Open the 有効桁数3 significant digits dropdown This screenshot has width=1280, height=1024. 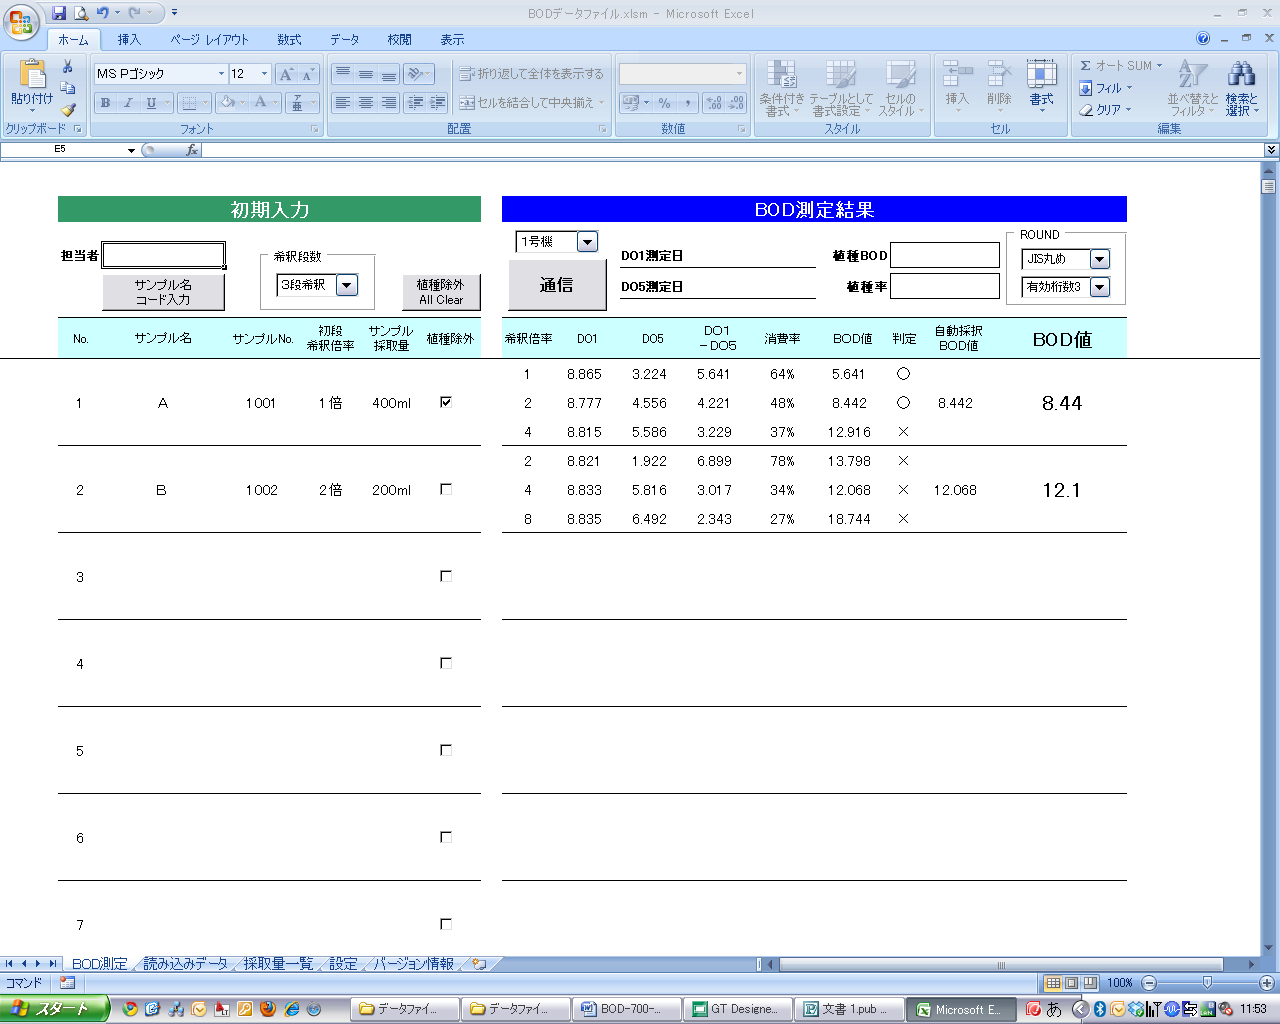1100,287
